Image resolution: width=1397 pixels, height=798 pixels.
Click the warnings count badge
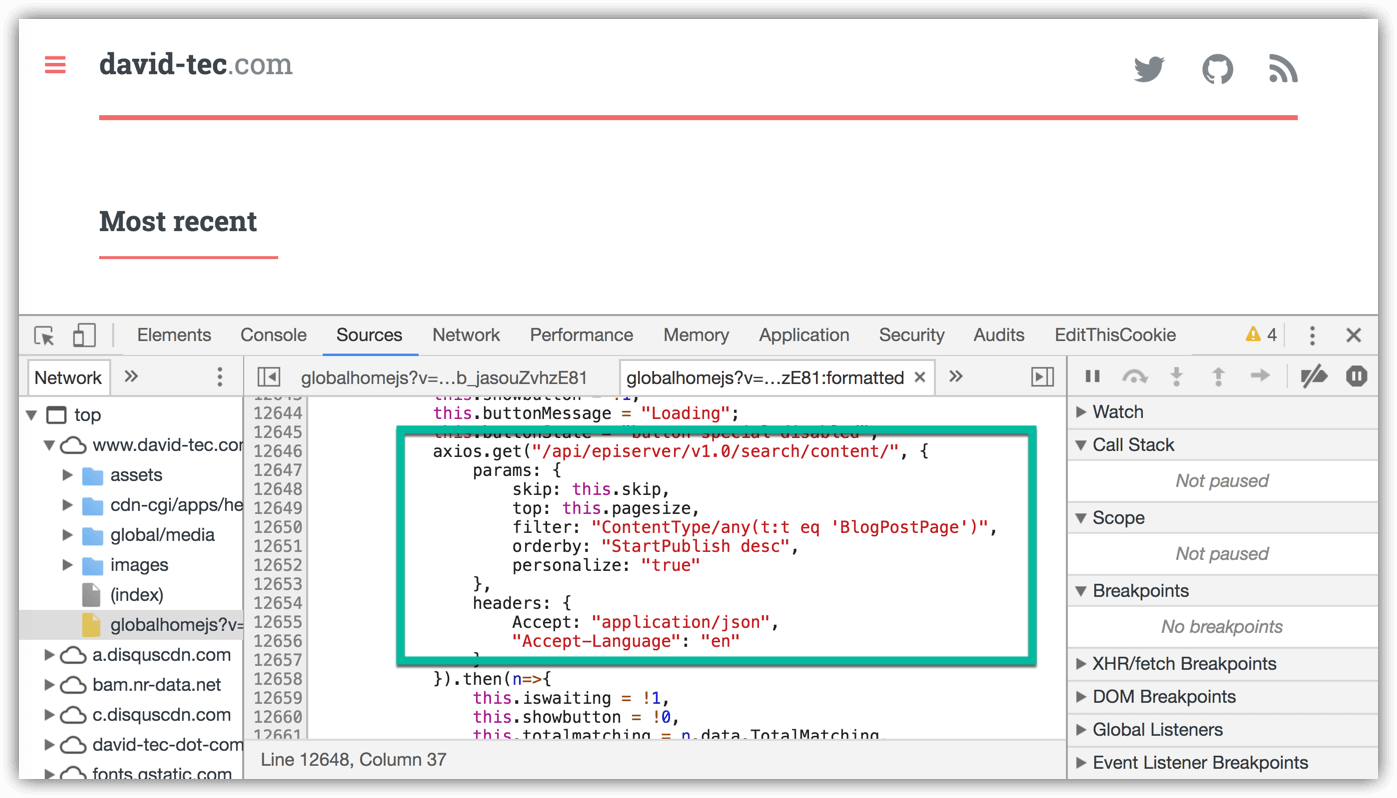[1261, 336]
